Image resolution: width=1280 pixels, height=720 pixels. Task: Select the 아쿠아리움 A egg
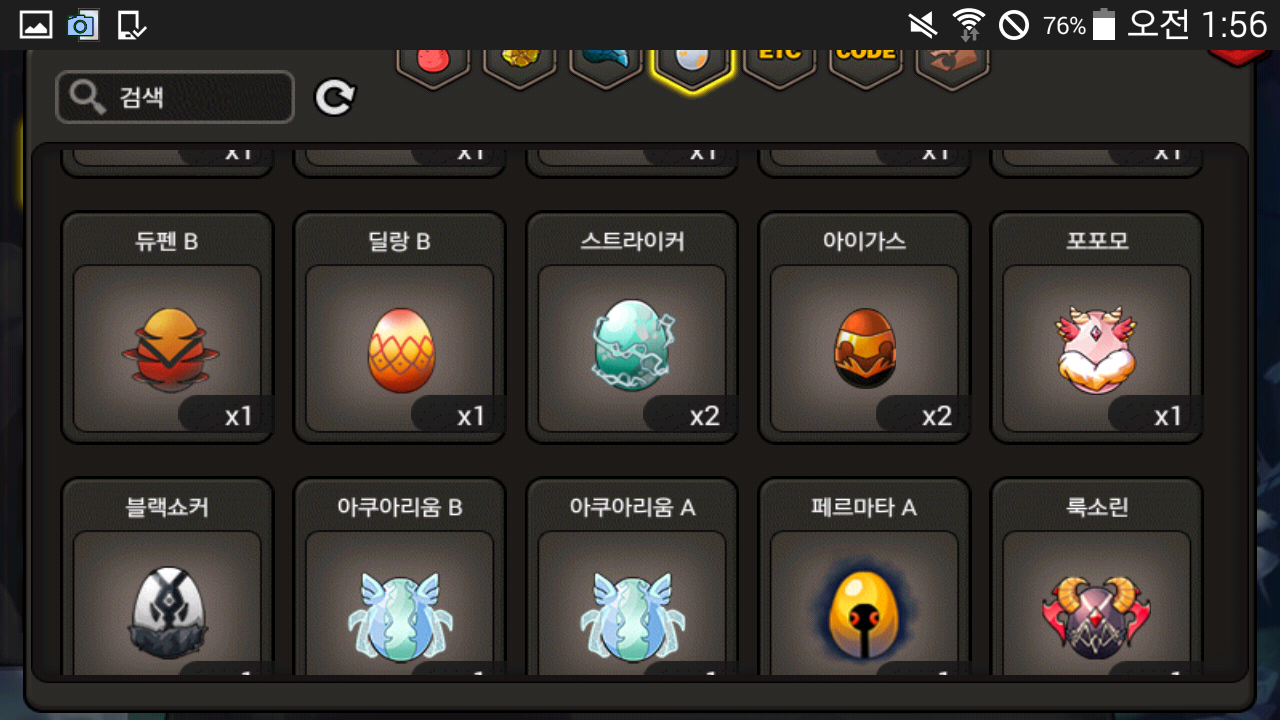(x=632, y=577)
